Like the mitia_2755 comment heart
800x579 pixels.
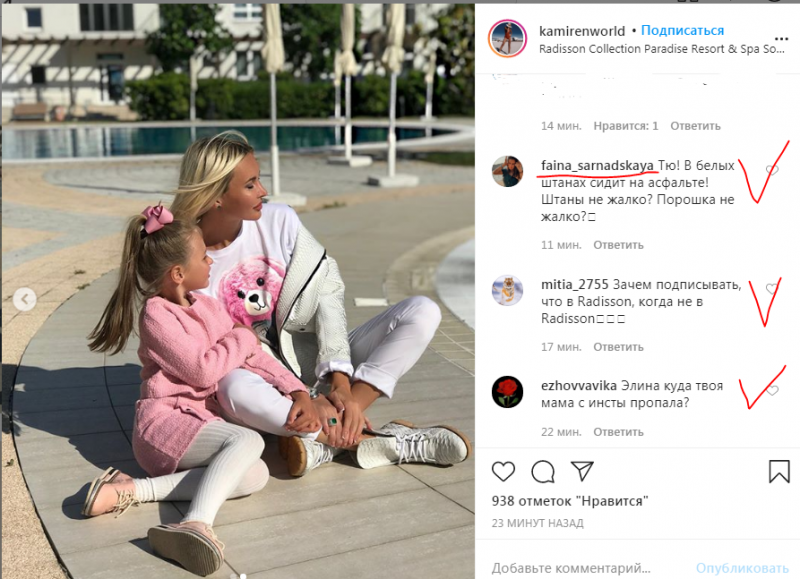[772, 289]
